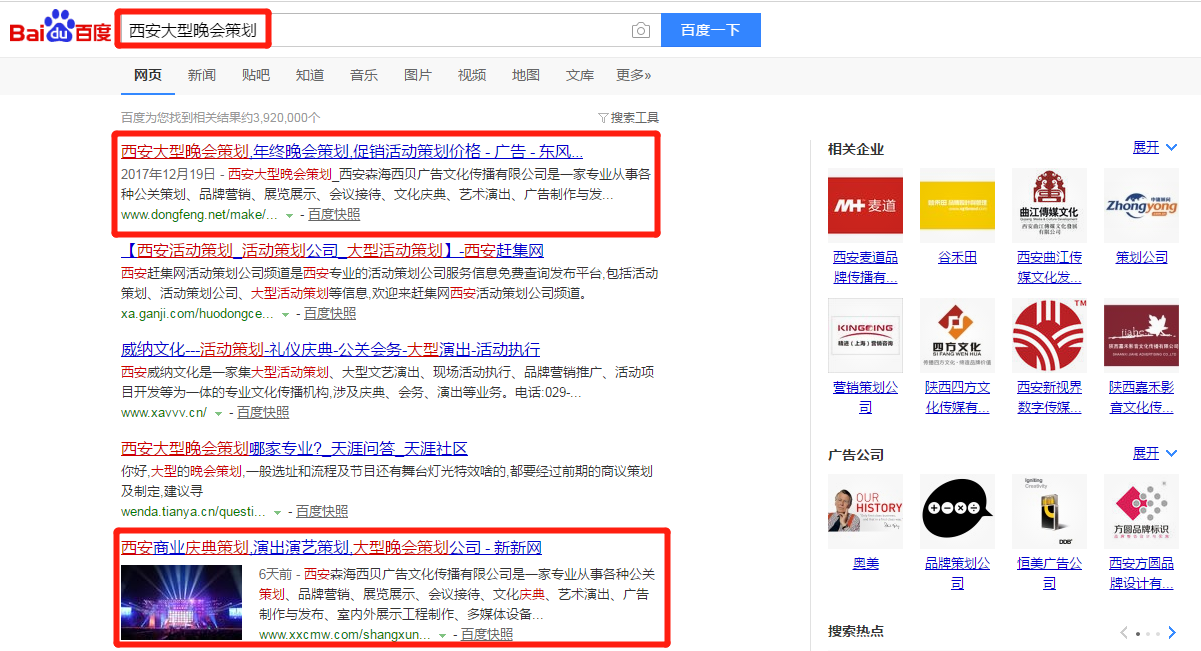1201x651 pixels.
Task: Expand arrow beside xa.ganji.com URL
Action: pos(285,314)
